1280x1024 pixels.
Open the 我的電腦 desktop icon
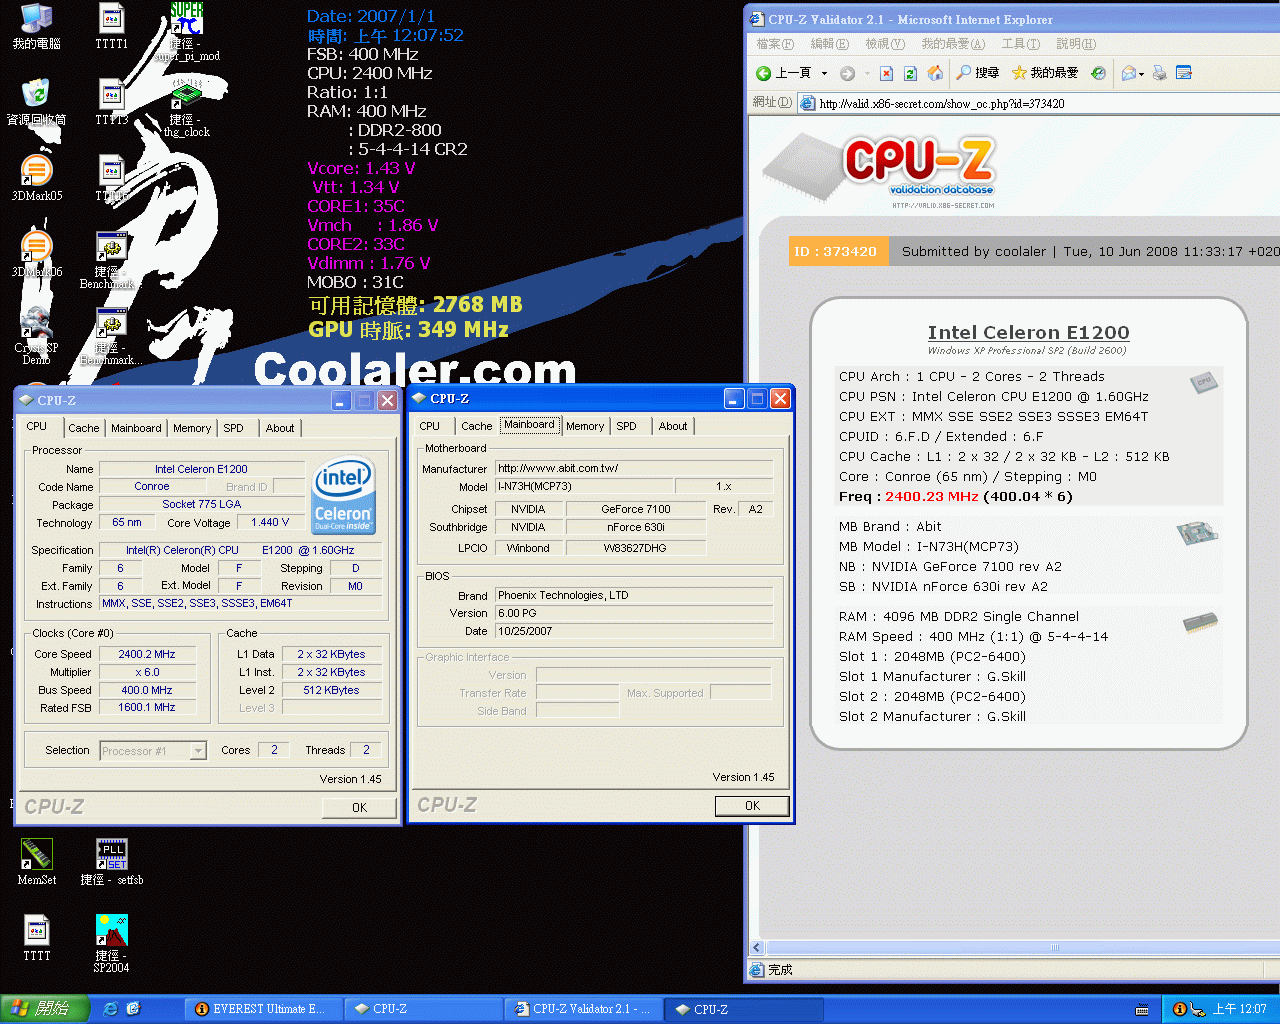click(x=36, y=27)
